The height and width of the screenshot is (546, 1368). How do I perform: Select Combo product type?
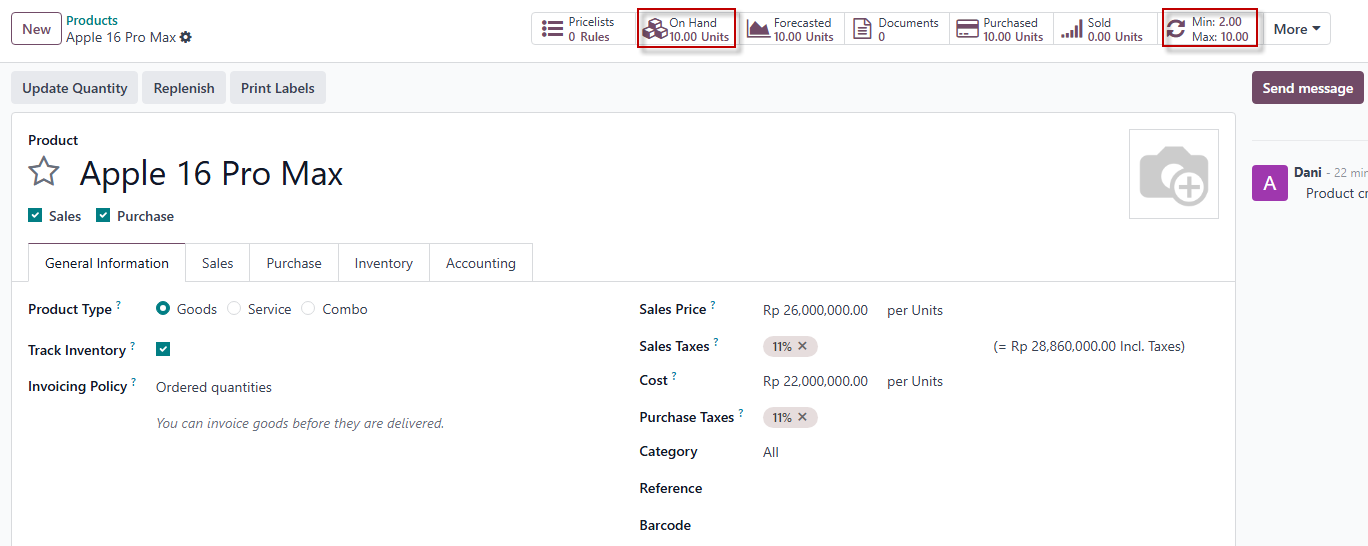coord(308,309)
